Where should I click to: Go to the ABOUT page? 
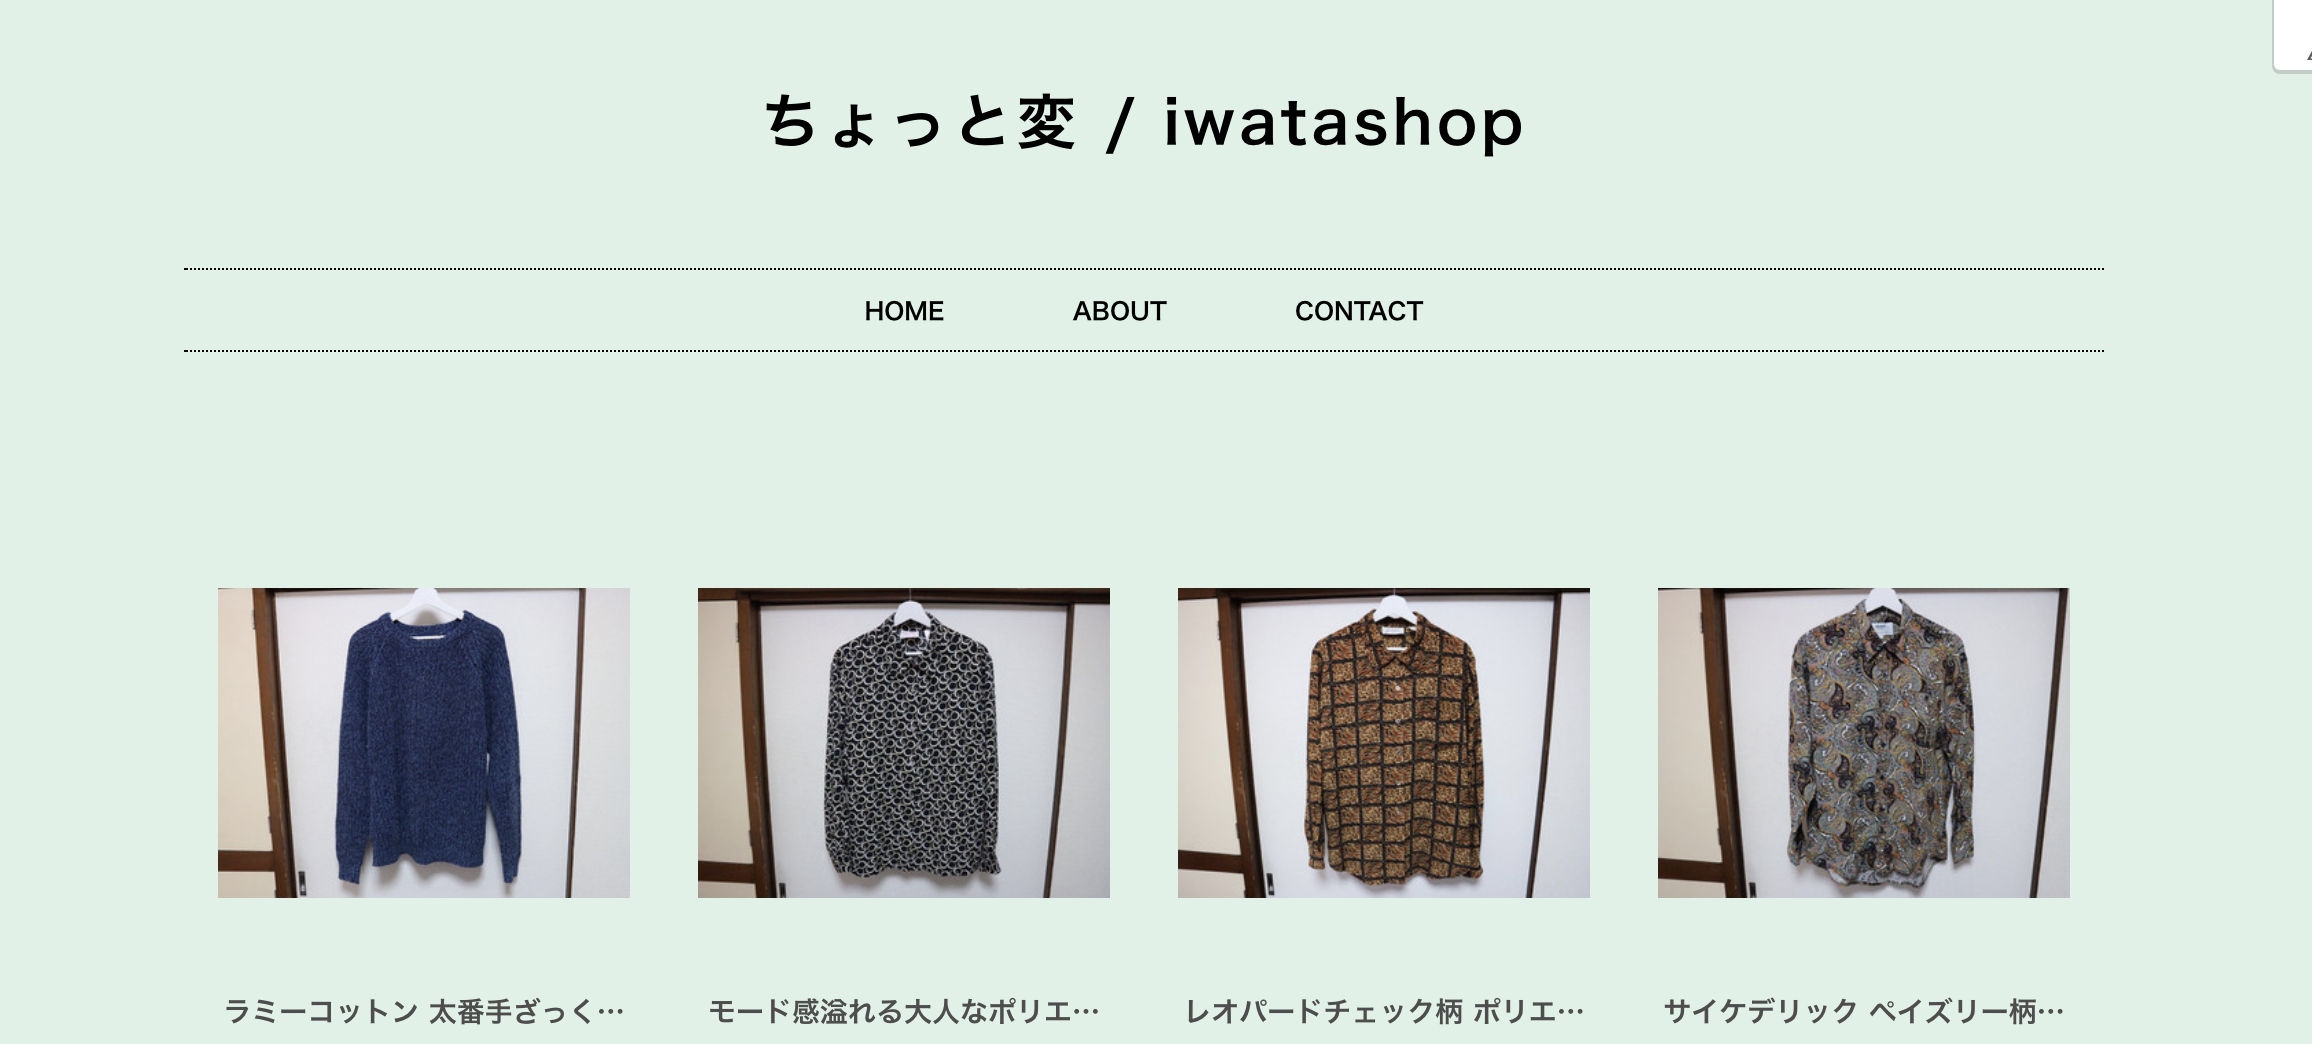(x=1119, y=311)
